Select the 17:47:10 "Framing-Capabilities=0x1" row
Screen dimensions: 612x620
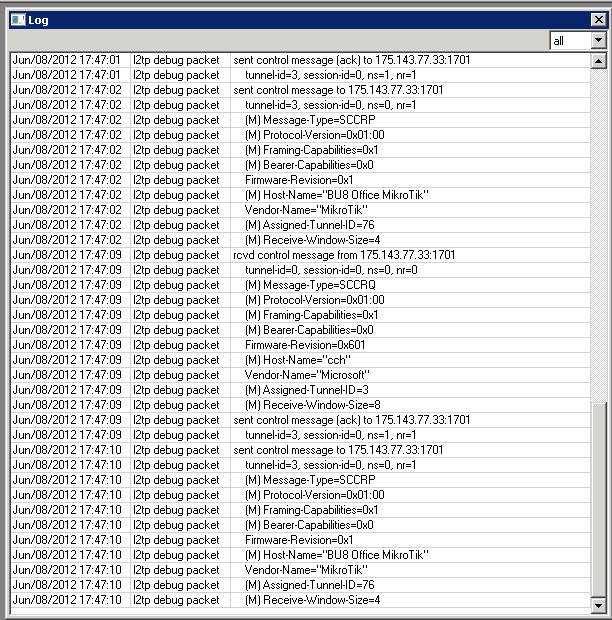300,510
